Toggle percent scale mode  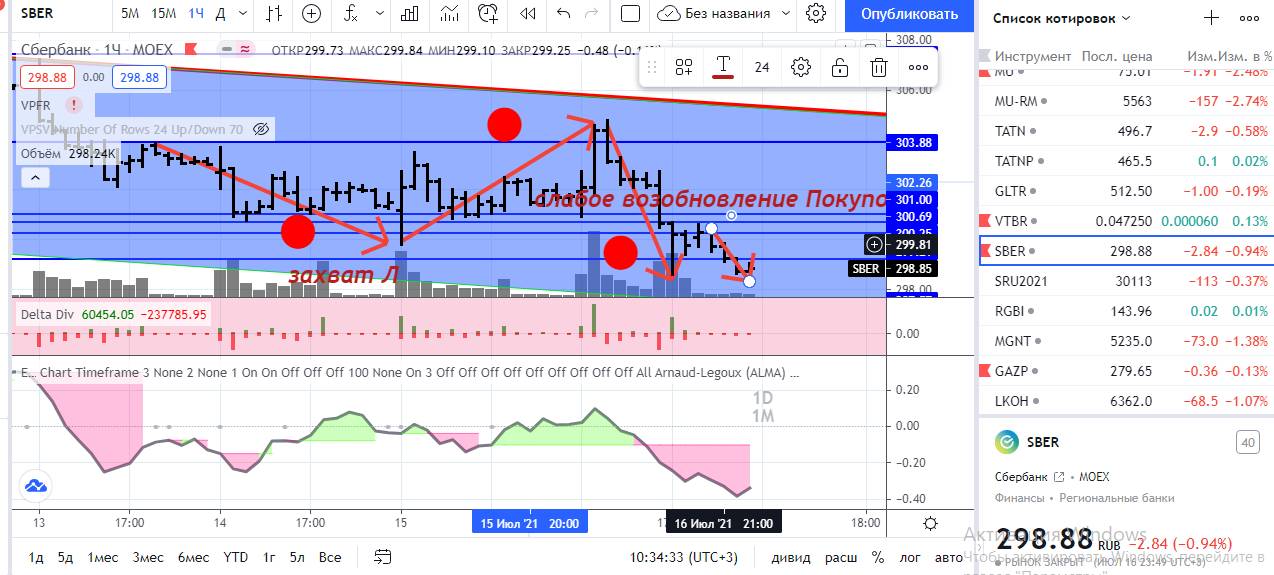coord(878,557)
